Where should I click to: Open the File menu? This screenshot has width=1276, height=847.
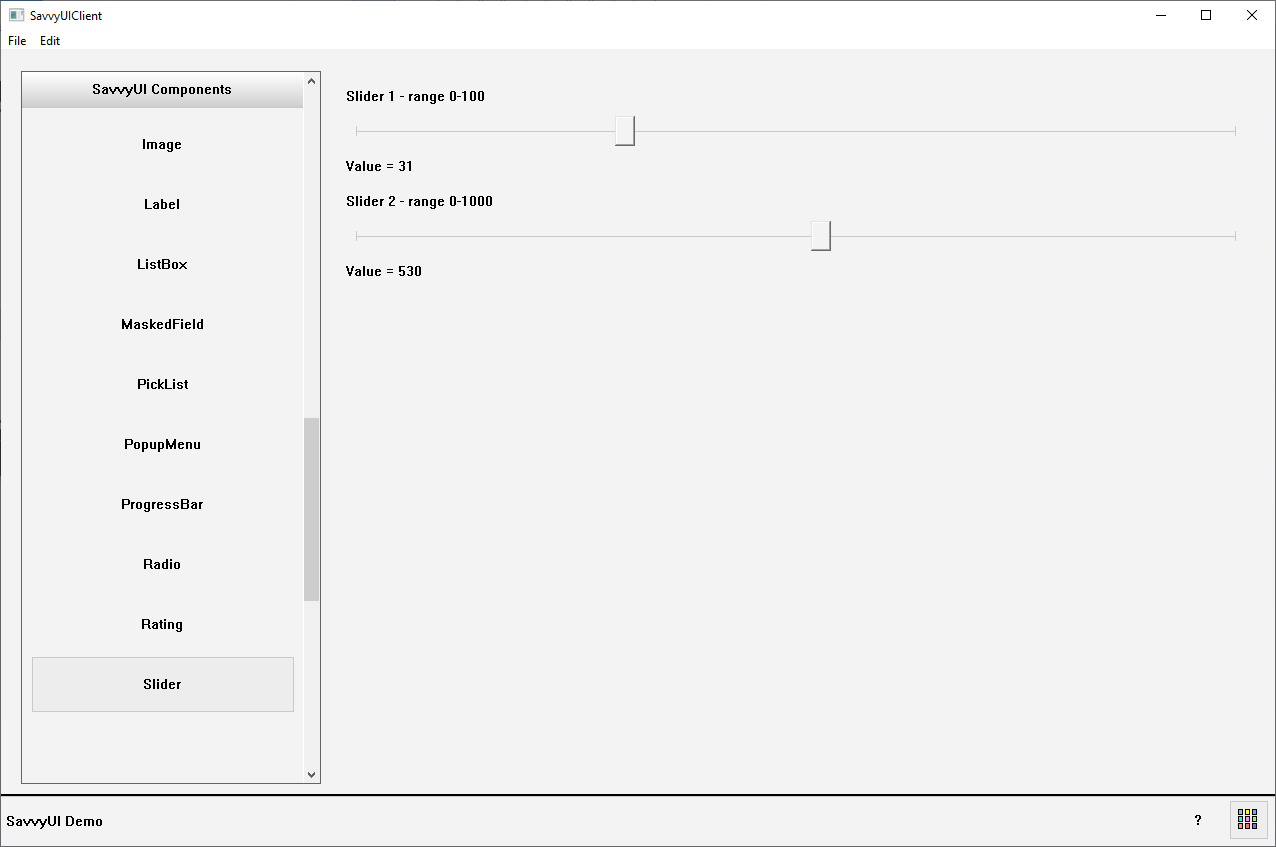pos(17,41)
